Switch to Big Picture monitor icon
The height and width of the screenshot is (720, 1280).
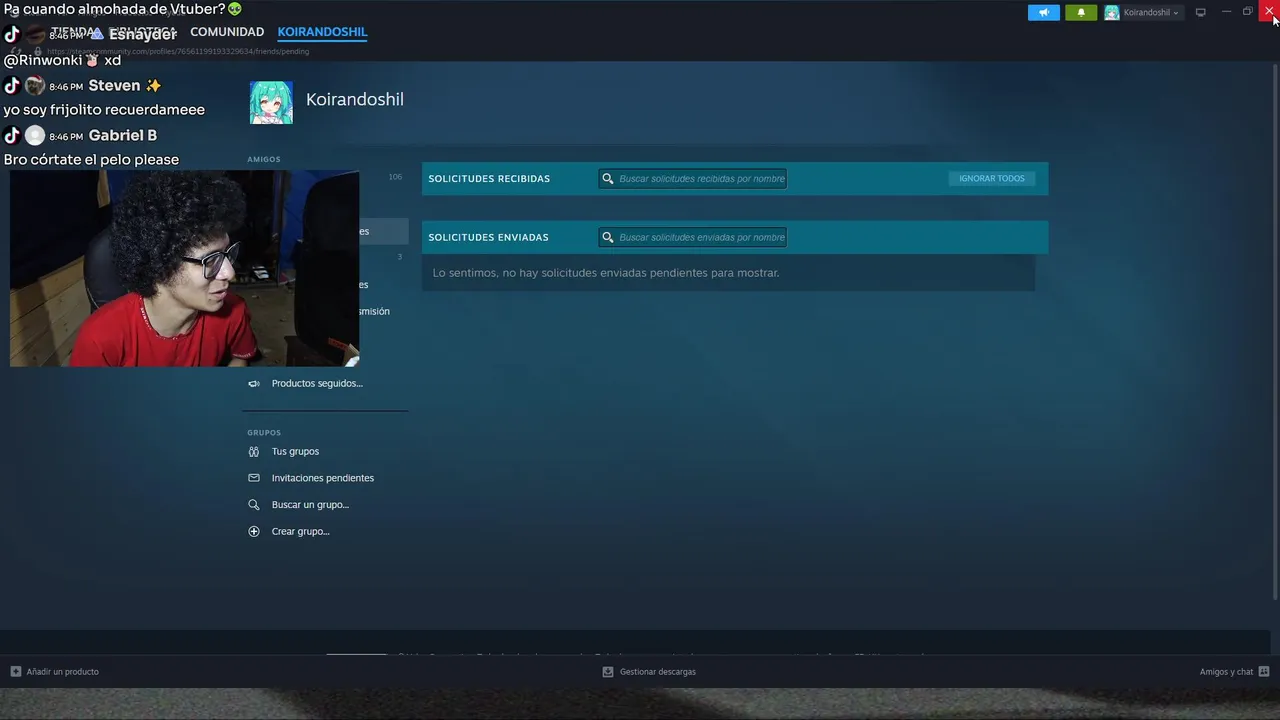[x=1201, y=12]
